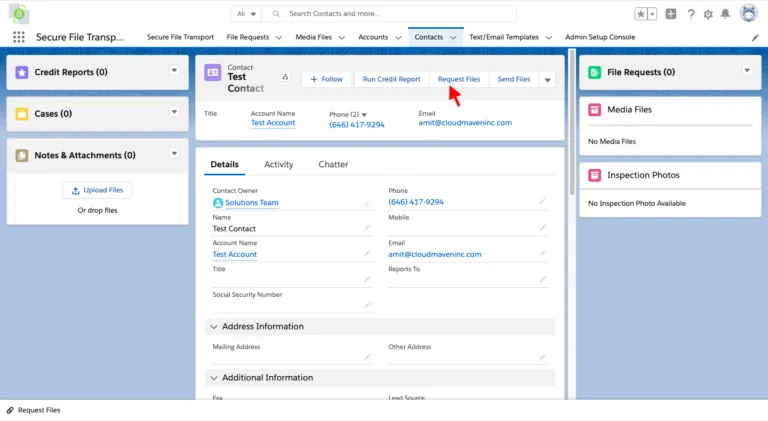Click the edit navigation pencil icon

755,38
